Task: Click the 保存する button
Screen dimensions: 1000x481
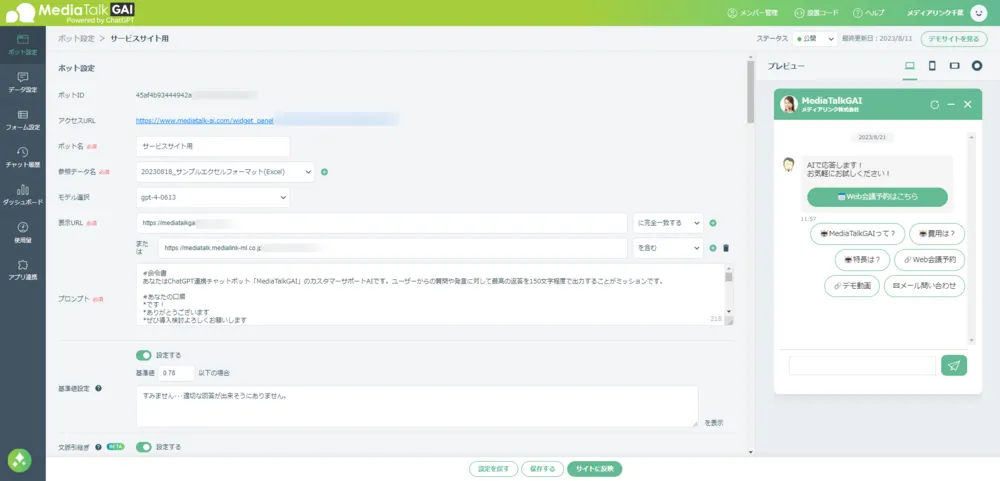Action: (x=542, y=469)
